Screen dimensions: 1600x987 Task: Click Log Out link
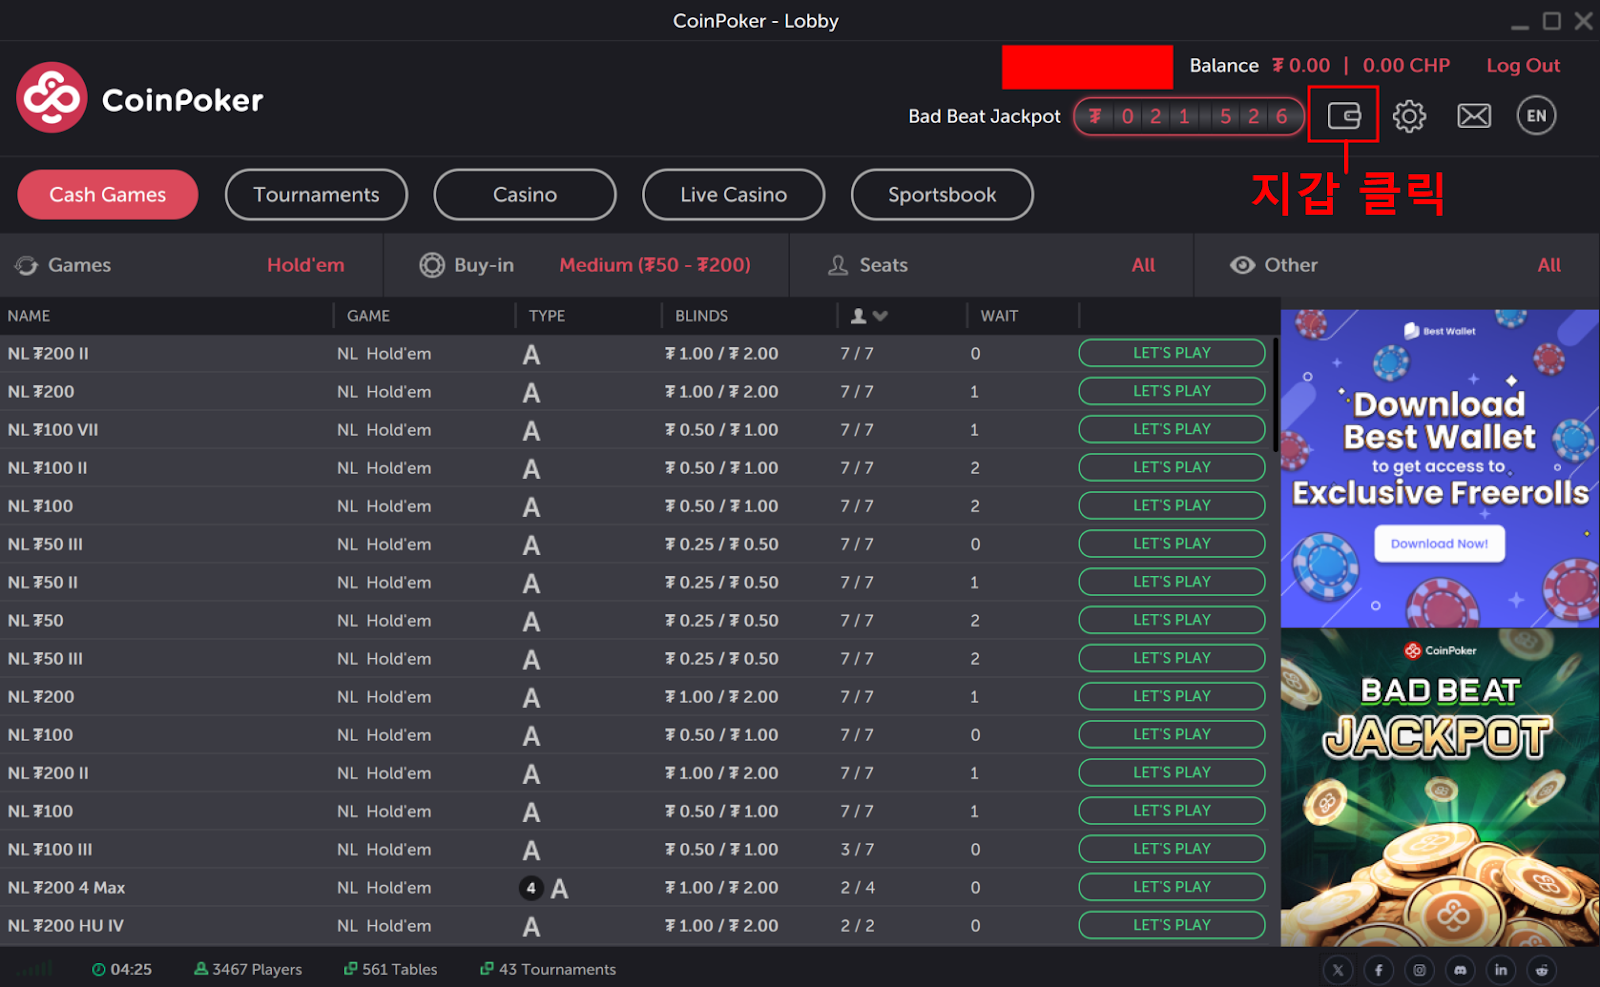tap(1523, 65)
